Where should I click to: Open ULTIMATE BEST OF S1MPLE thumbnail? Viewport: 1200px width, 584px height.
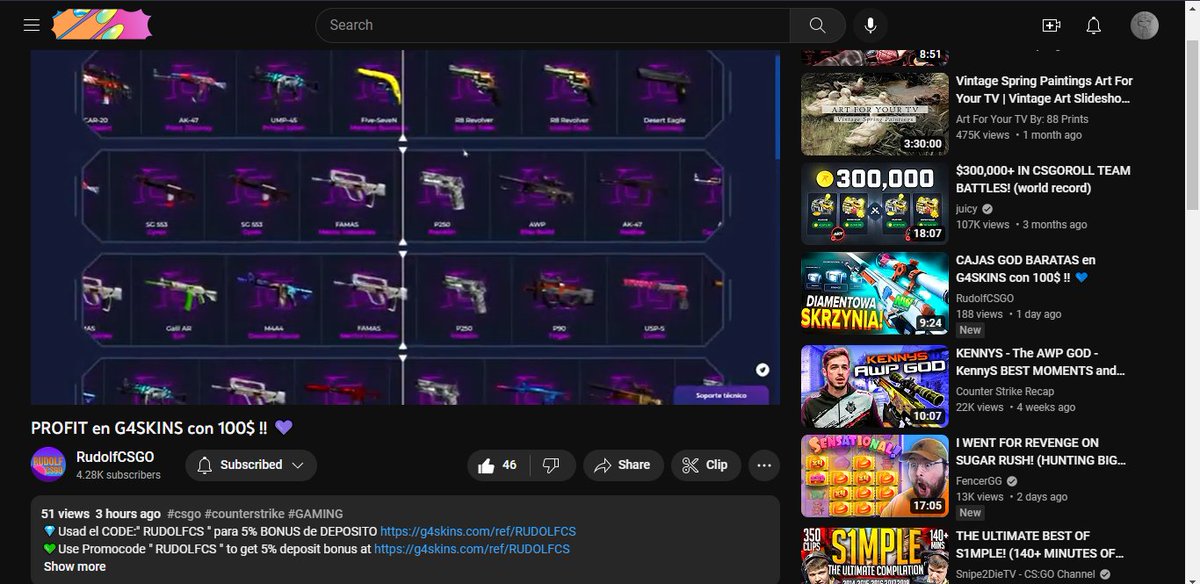coord(875,555)
